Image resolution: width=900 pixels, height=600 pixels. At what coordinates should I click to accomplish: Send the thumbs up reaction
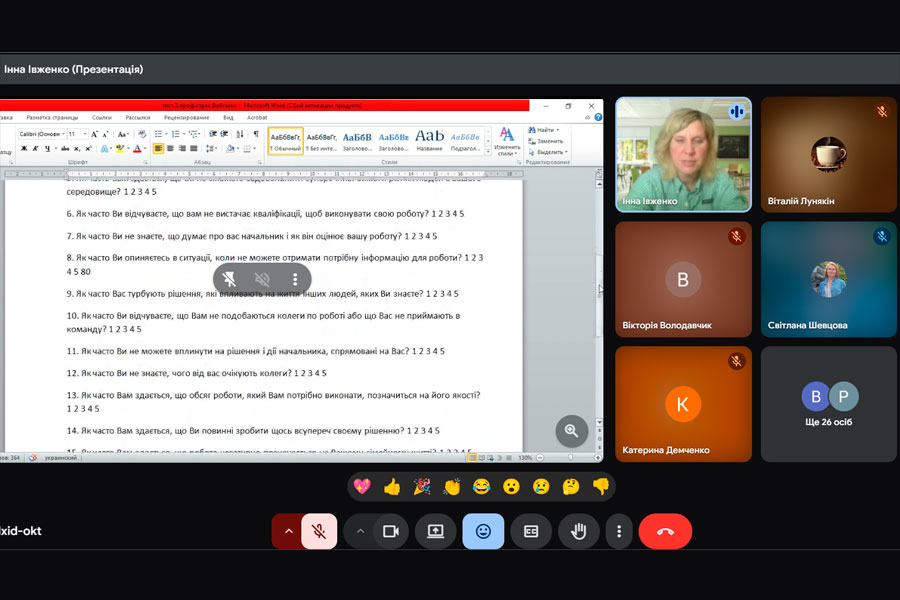tap(391, 487)
